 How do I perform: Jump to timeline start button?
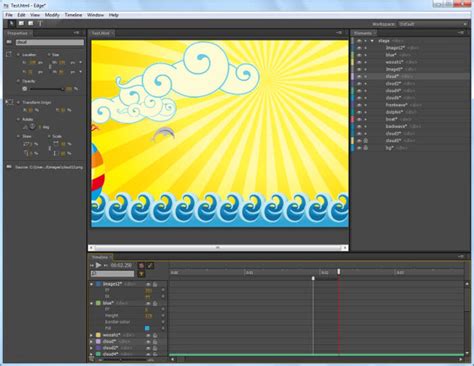(x=92, y=265)
